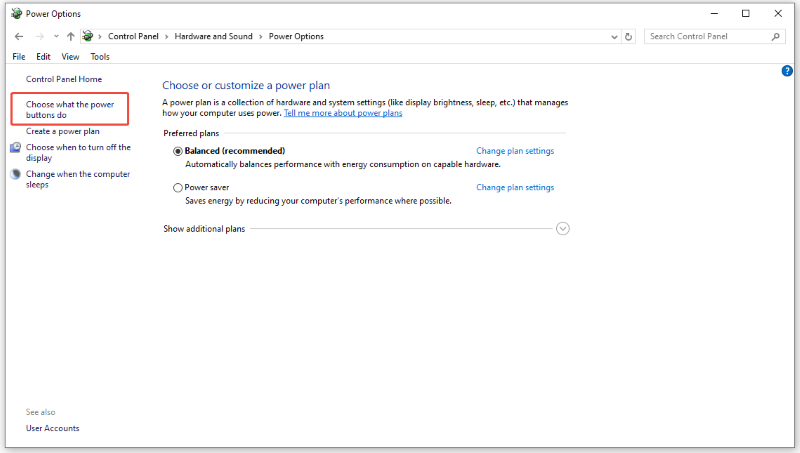Viewport: 800px width, 453px height.
Task: Click the blue Help question mark icon
Action: pyautogui.click(x=786, y=71)
